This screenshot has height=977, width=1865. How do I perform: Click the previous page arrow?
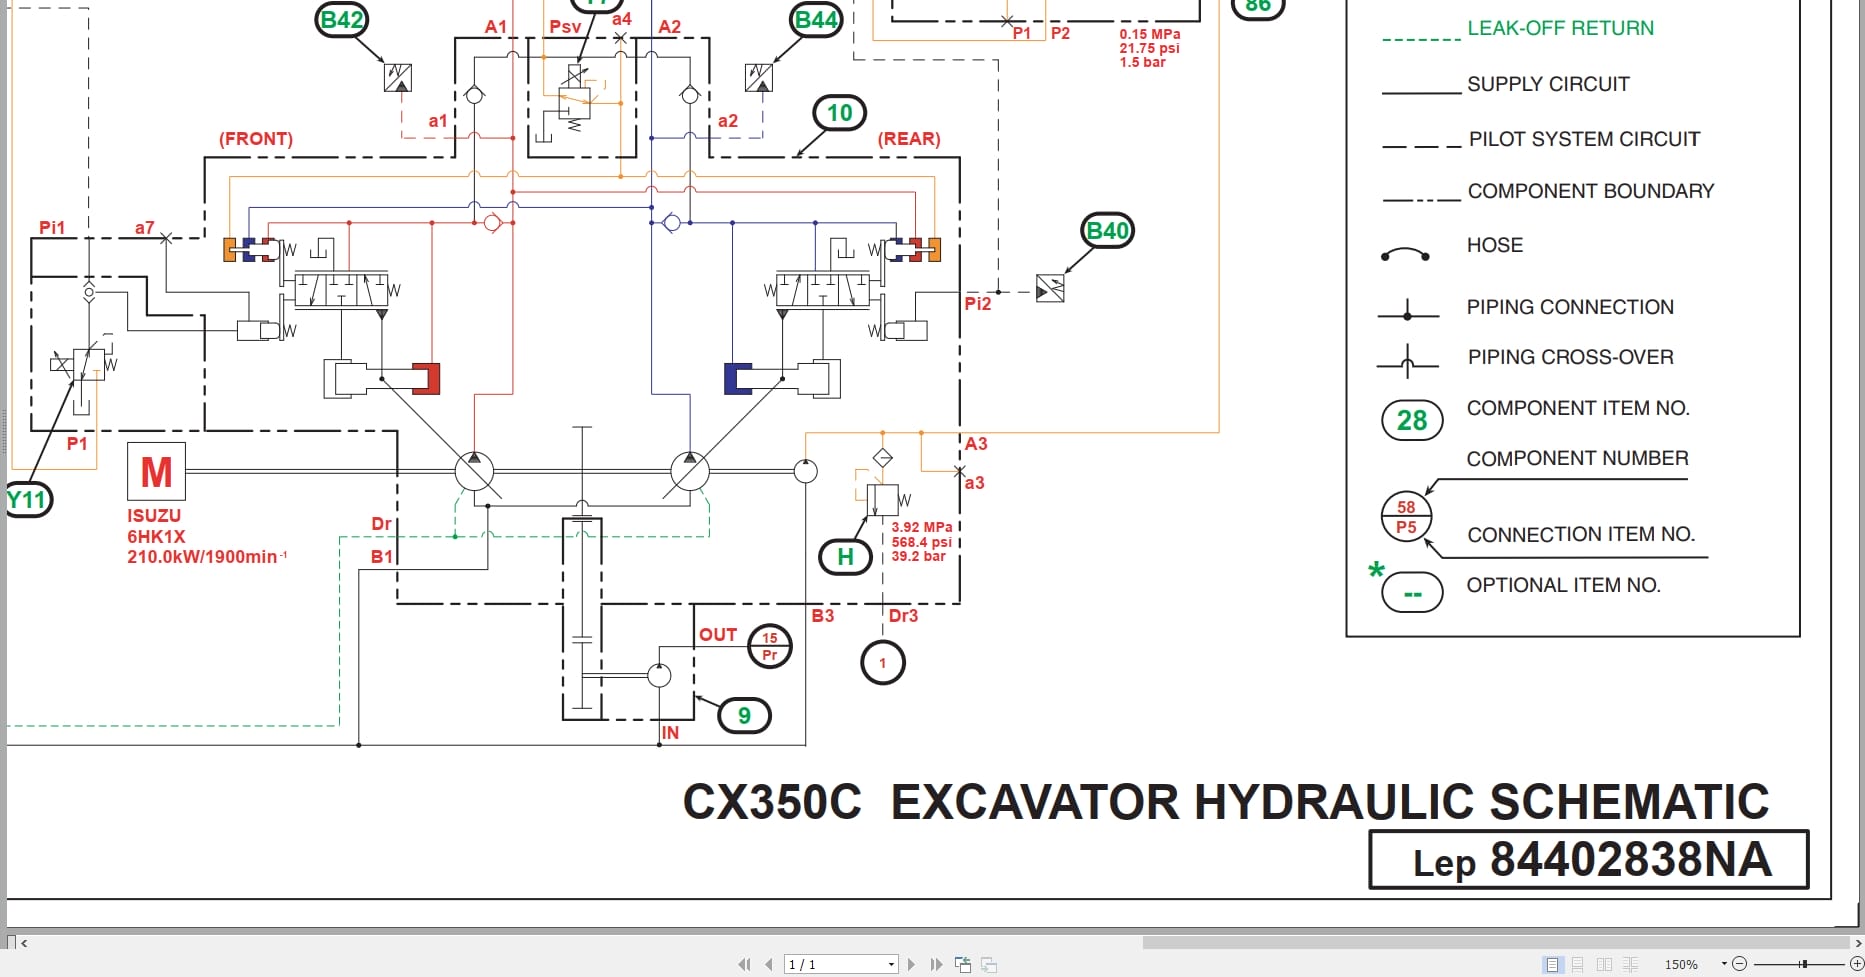(x=768, y=964)
